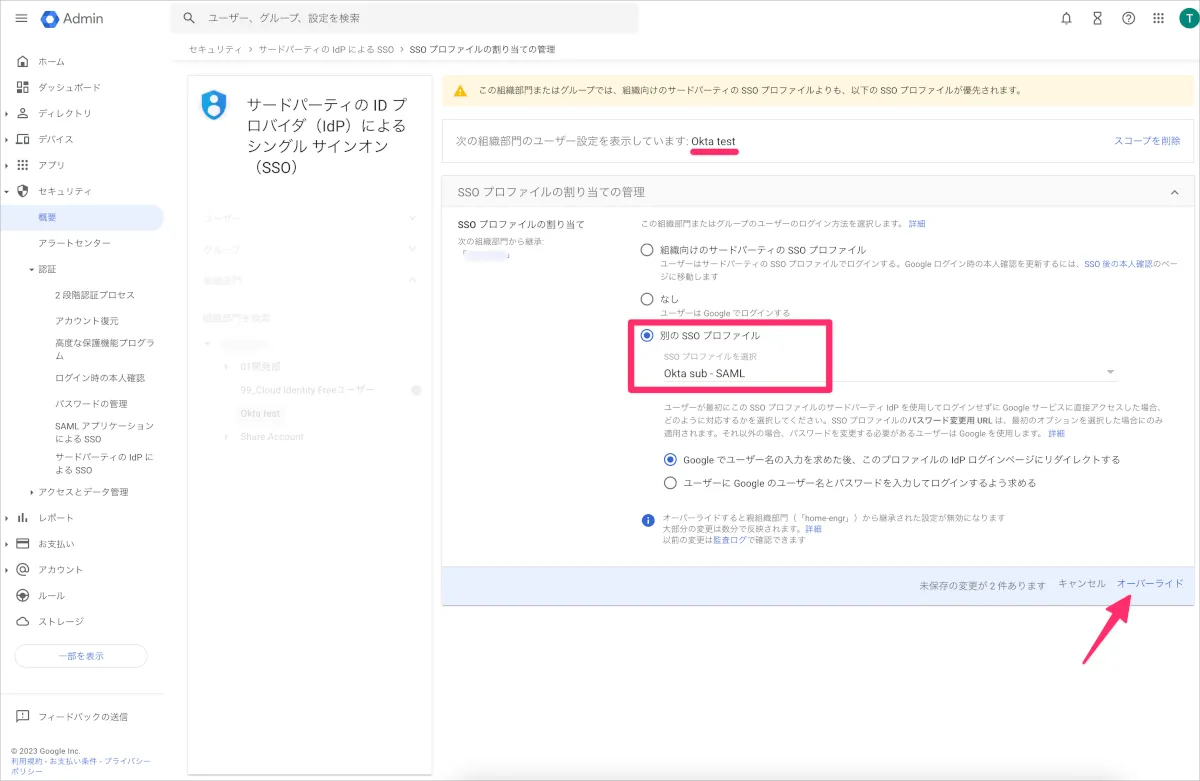Screen dimensions: 1200x781
Task: Open ダッシュボード in the sidebar
Action: (69, 87)
